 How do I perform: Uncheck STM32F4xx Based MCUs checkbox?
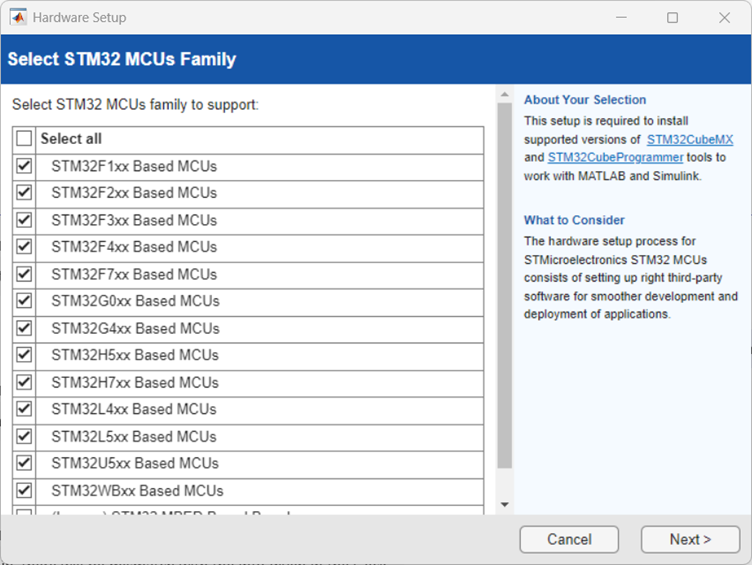(24, 247)
